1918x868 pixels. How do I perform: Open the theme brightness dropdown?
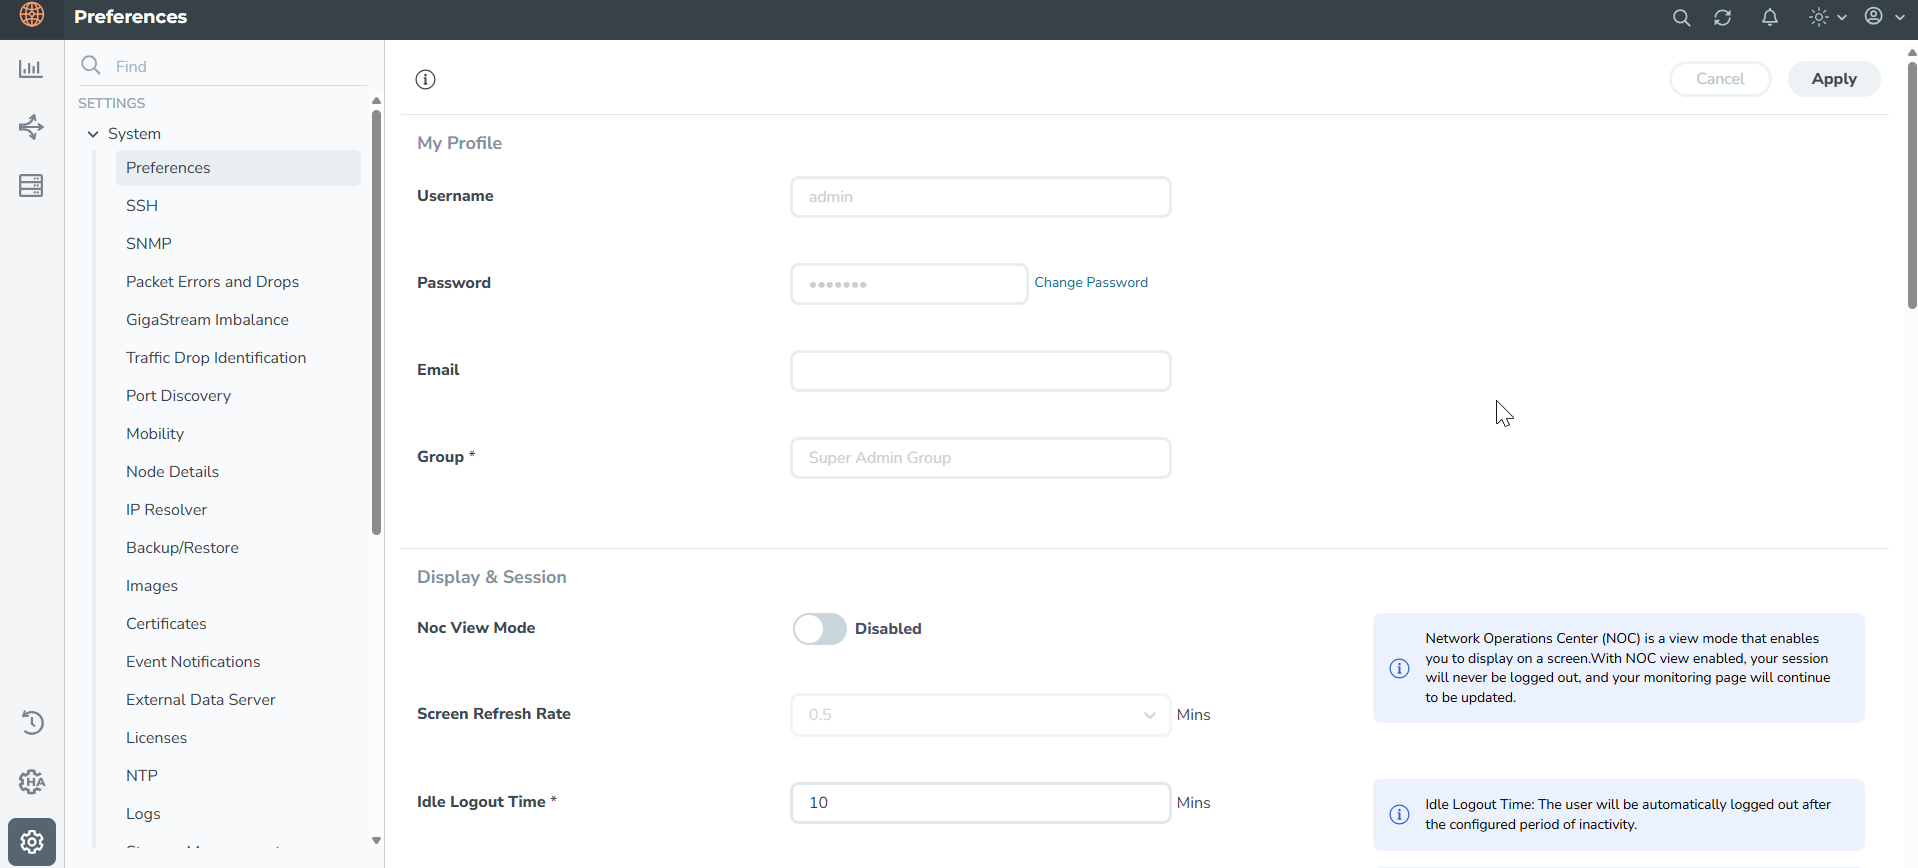pyautogui.click(x=1827, y=18)
